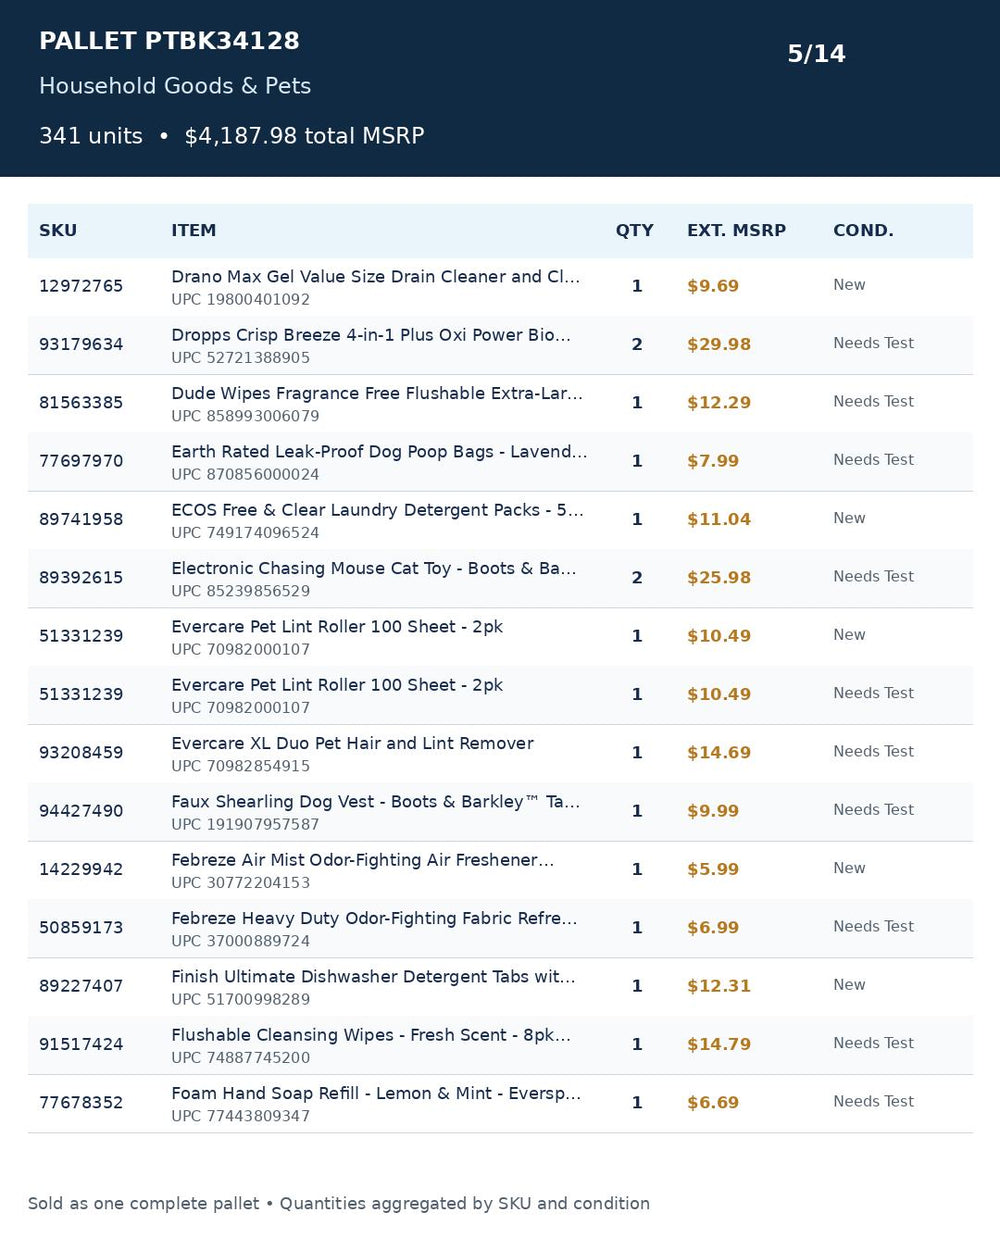Select Earth Rated Dog Poop Bags item
Image resolution: width=1000 pixels, height=1250 pixels.
(x=379, y=452)
